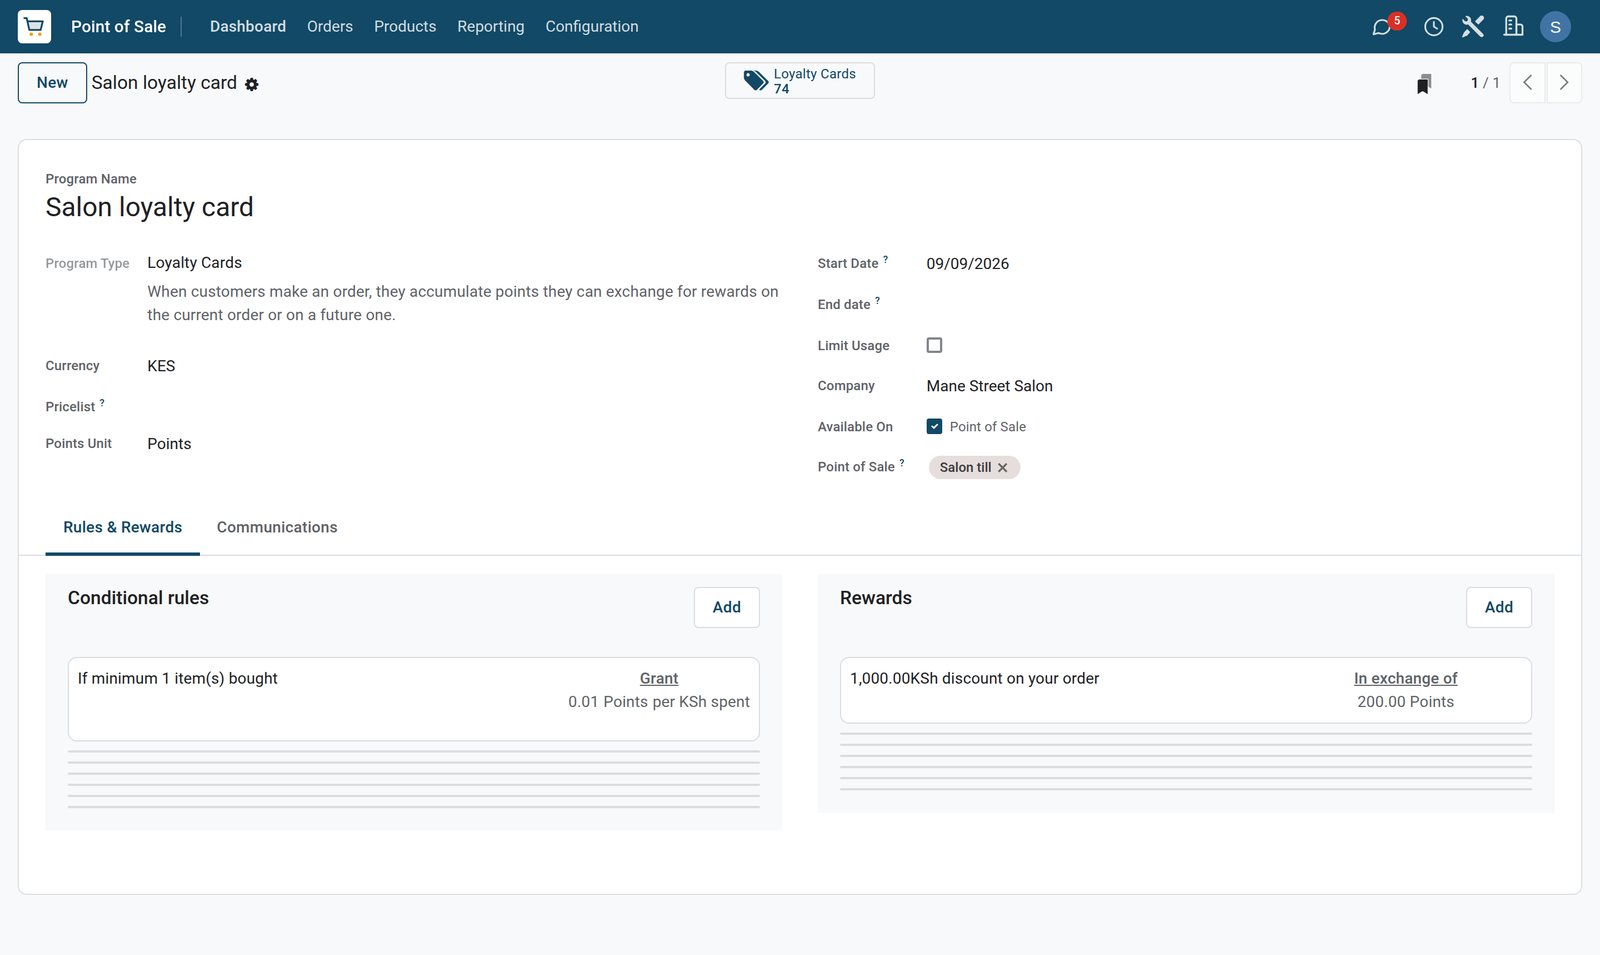The height and width of the screenshot is (955, 1600).
Task: Toggle the Limit Usage checkbox
Action: [934, 345]
